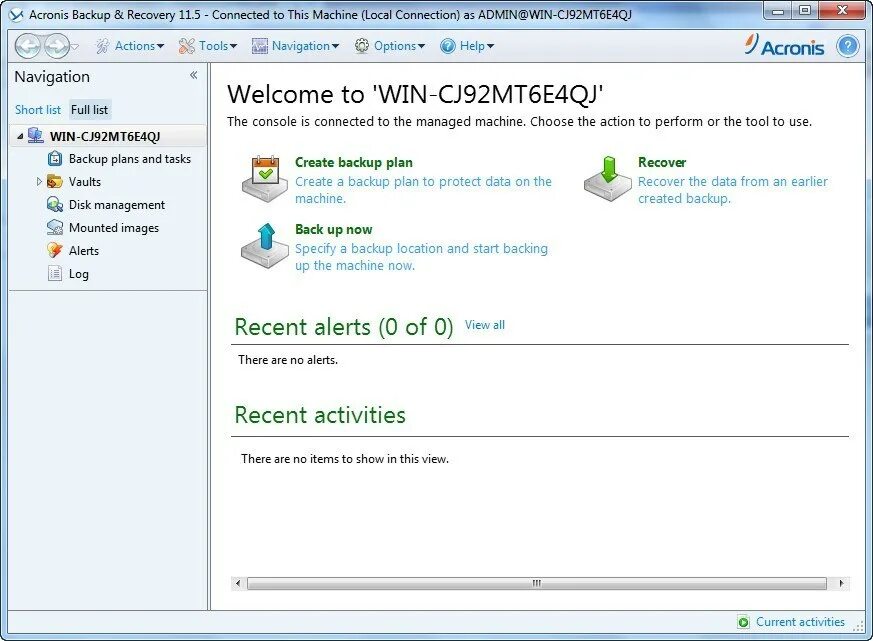The image size is (873, 641).
Task: Click the blue help button next to the Acronis logo
Action: [847, 46]
